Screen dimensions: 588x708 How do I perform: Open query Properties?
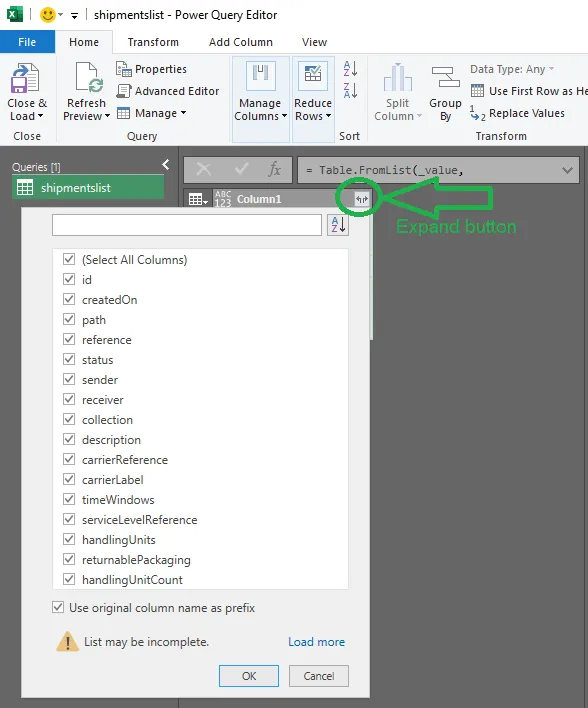click(x=151, y=69)
